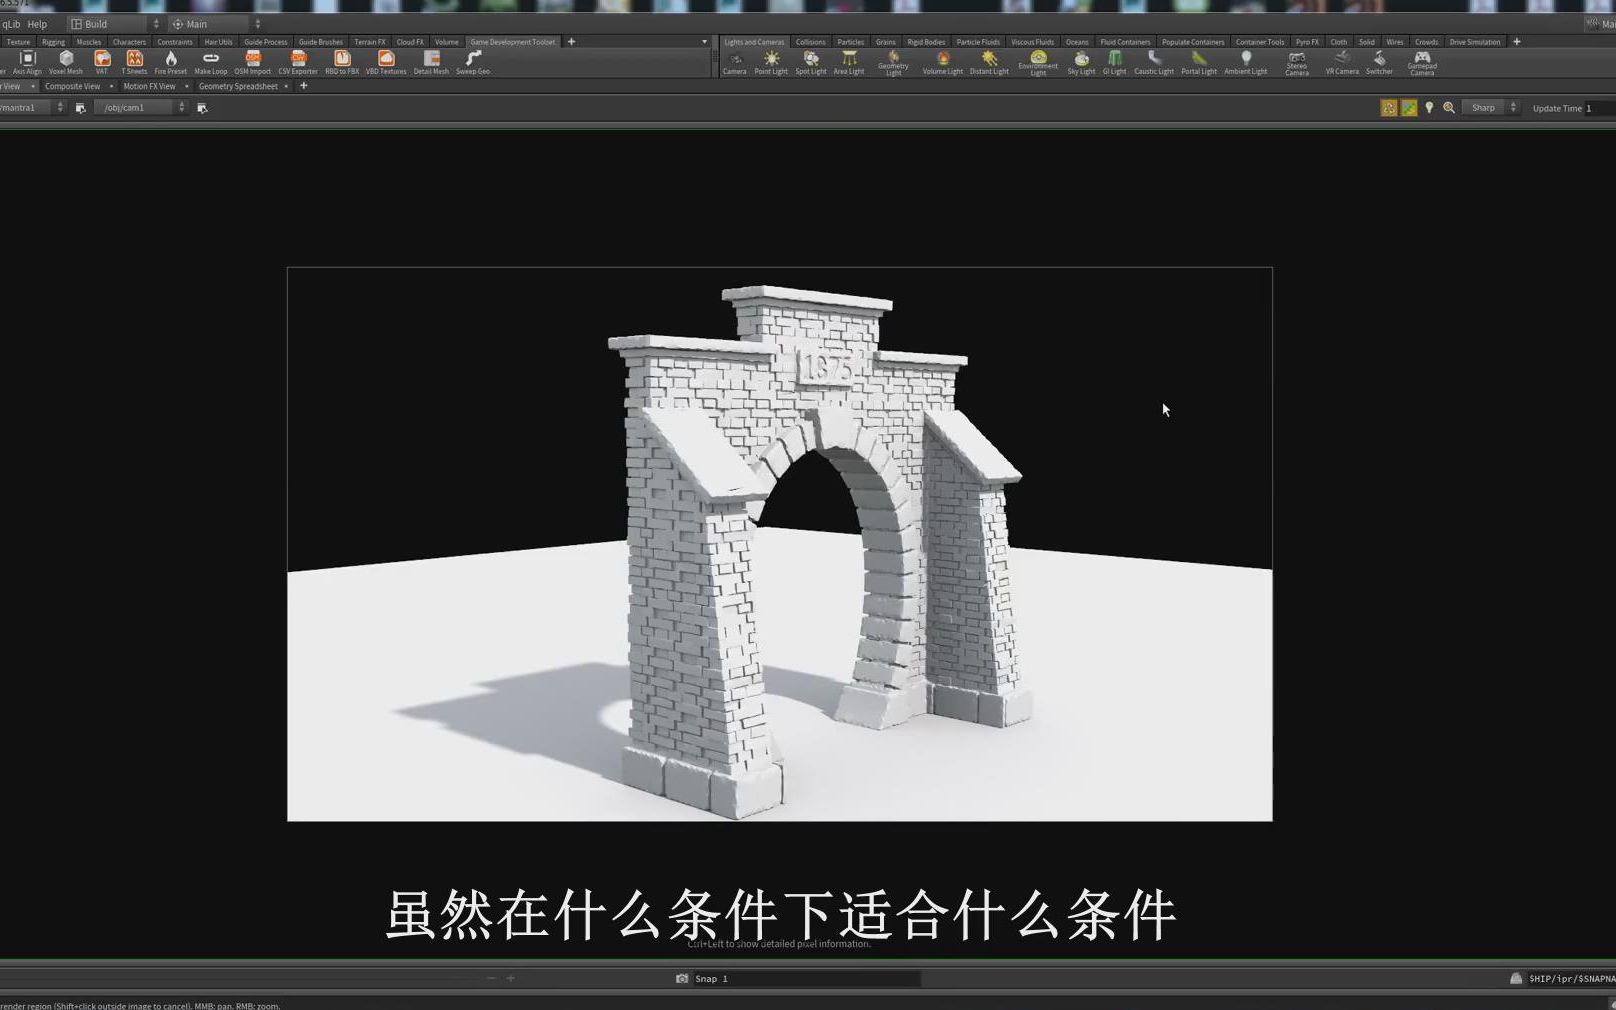Select the Detail Mesh tool
Screen dimensions: 1616x1010
(431, 63)
